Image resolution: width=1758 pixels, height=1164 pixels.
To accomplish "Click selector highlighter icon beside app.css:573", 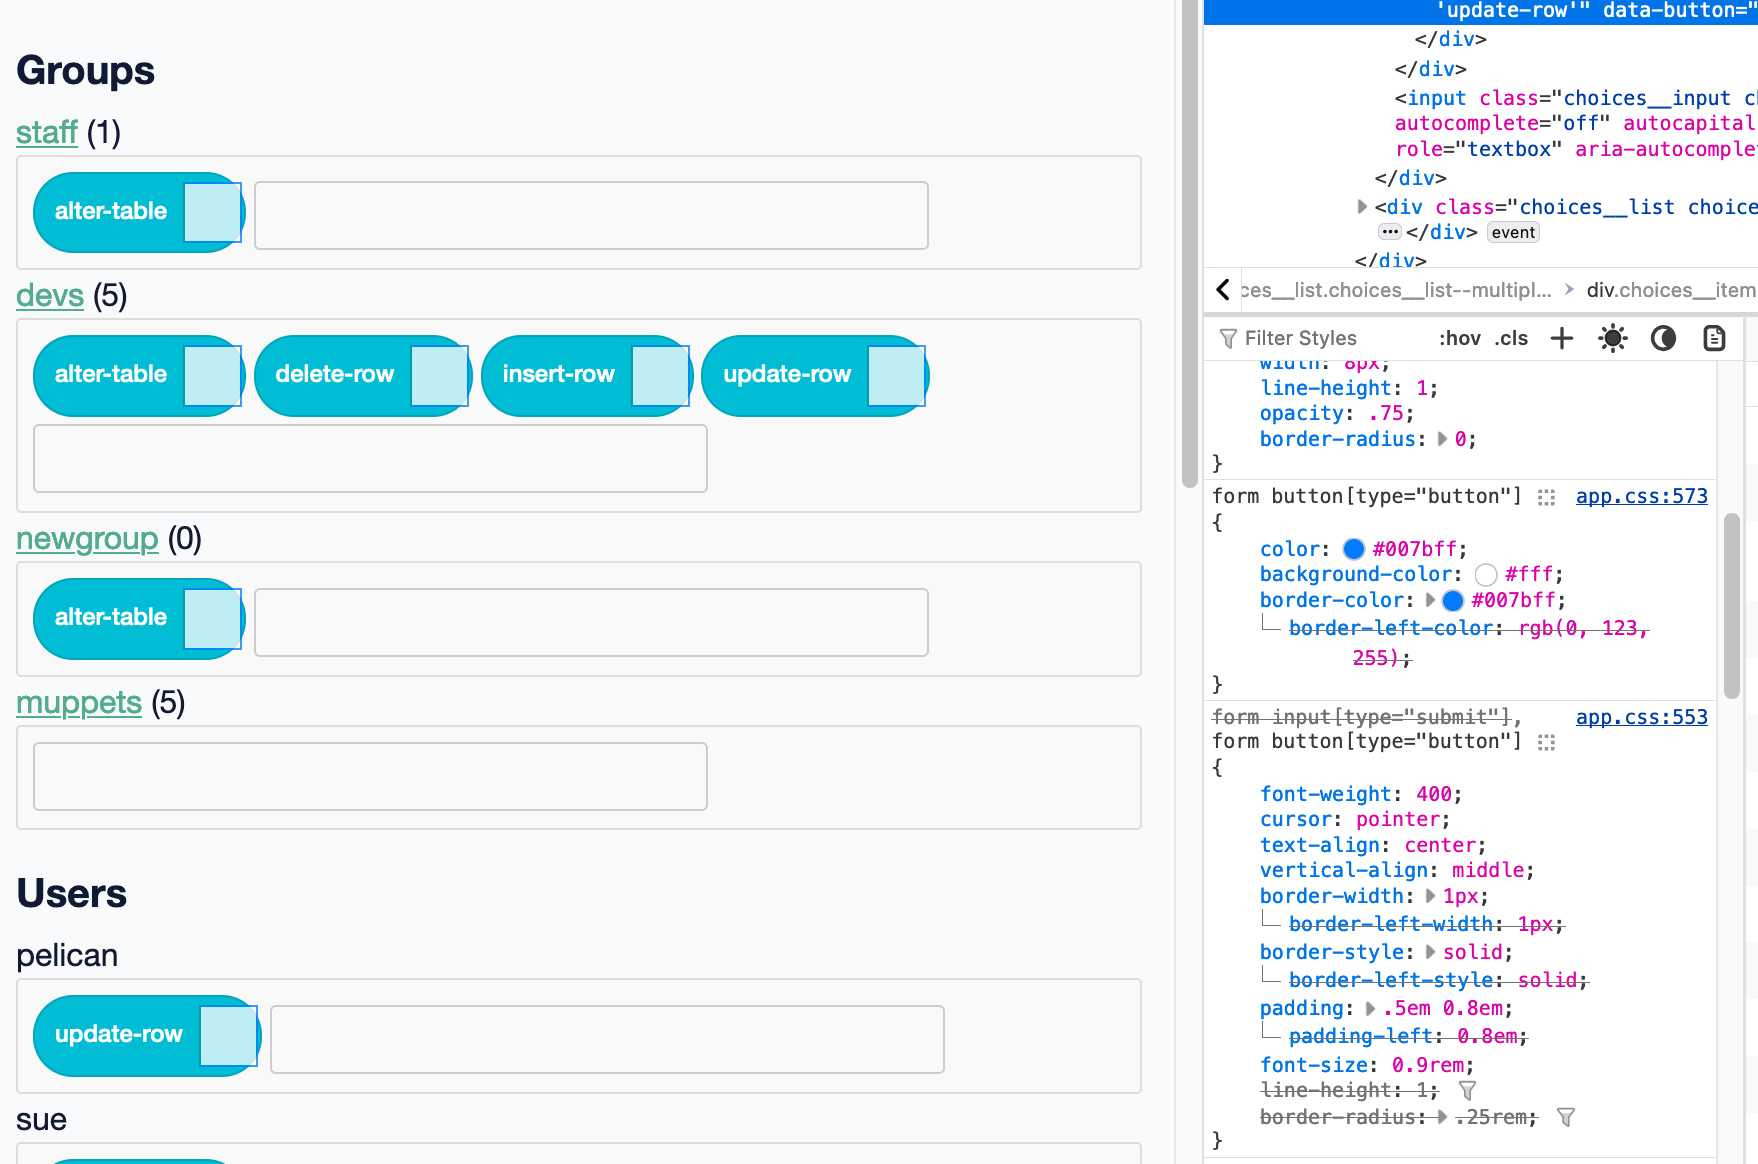I will 1546,497.
